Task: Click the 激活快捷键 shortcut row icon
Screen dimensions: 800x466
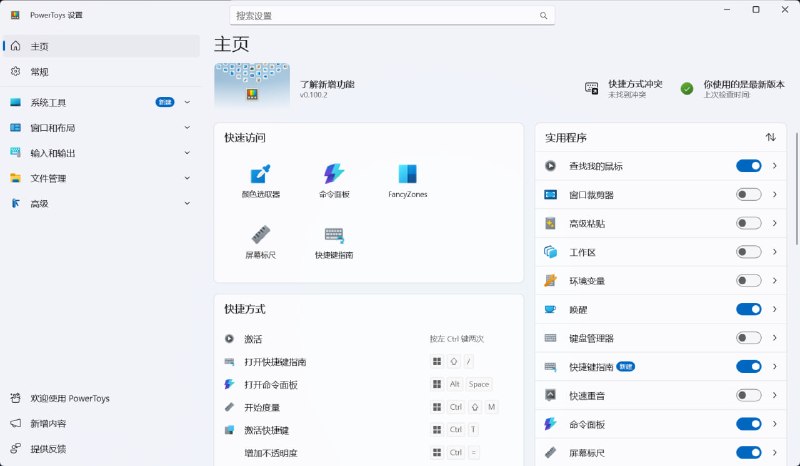Action: pos(230,430)
